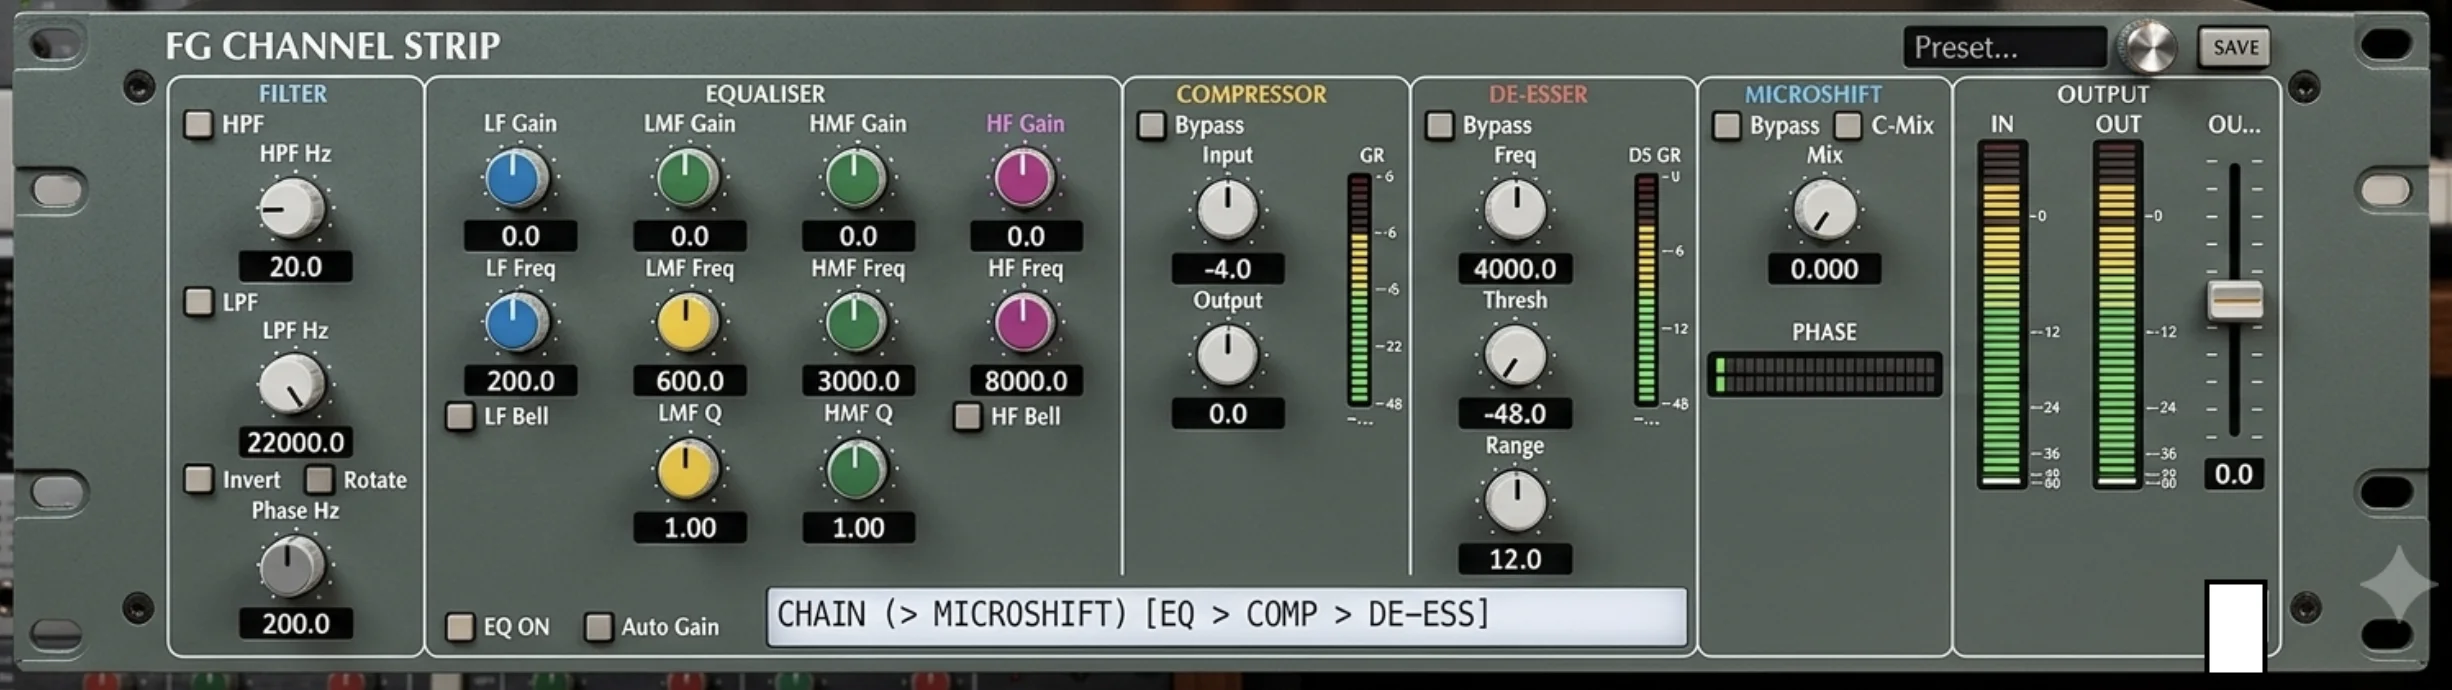
Task: Click the de-esser Freq value 4000.0
Action: [x=1515, y=269]
